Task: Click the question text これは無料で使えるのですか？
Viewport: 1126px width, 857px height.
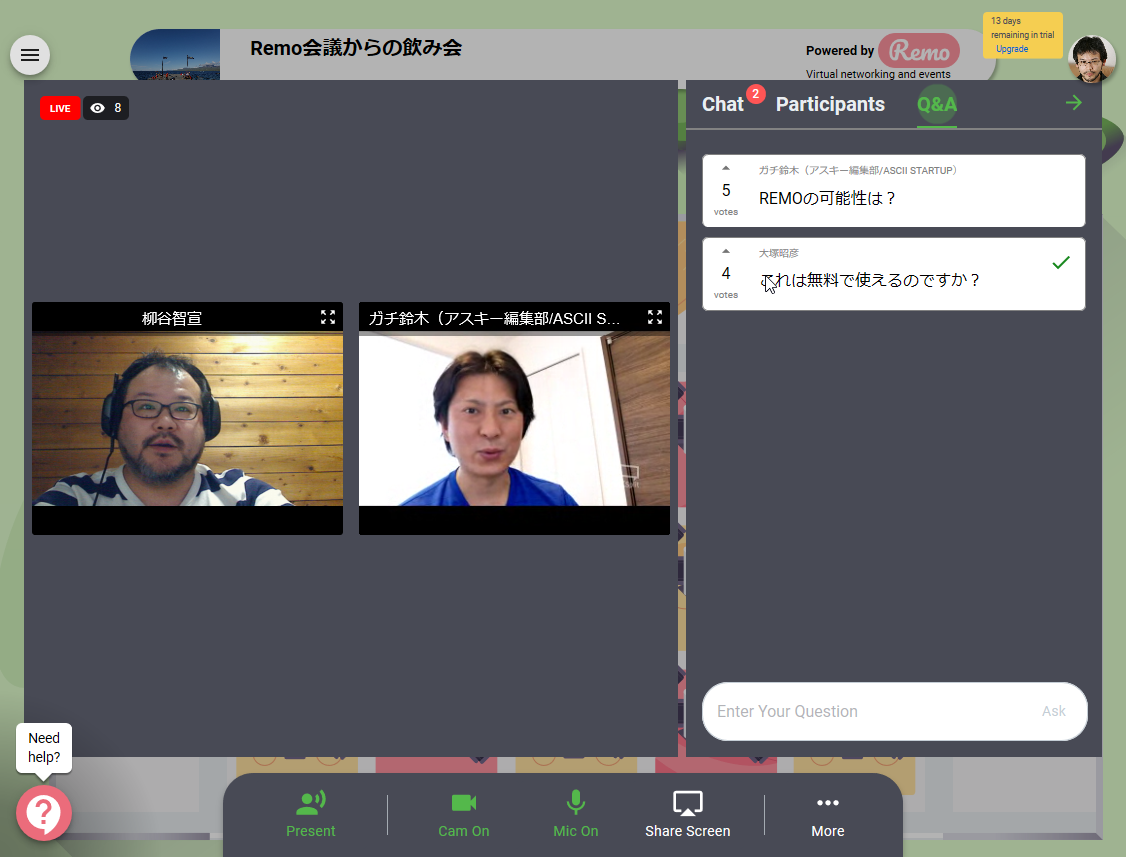Action: 870,280
